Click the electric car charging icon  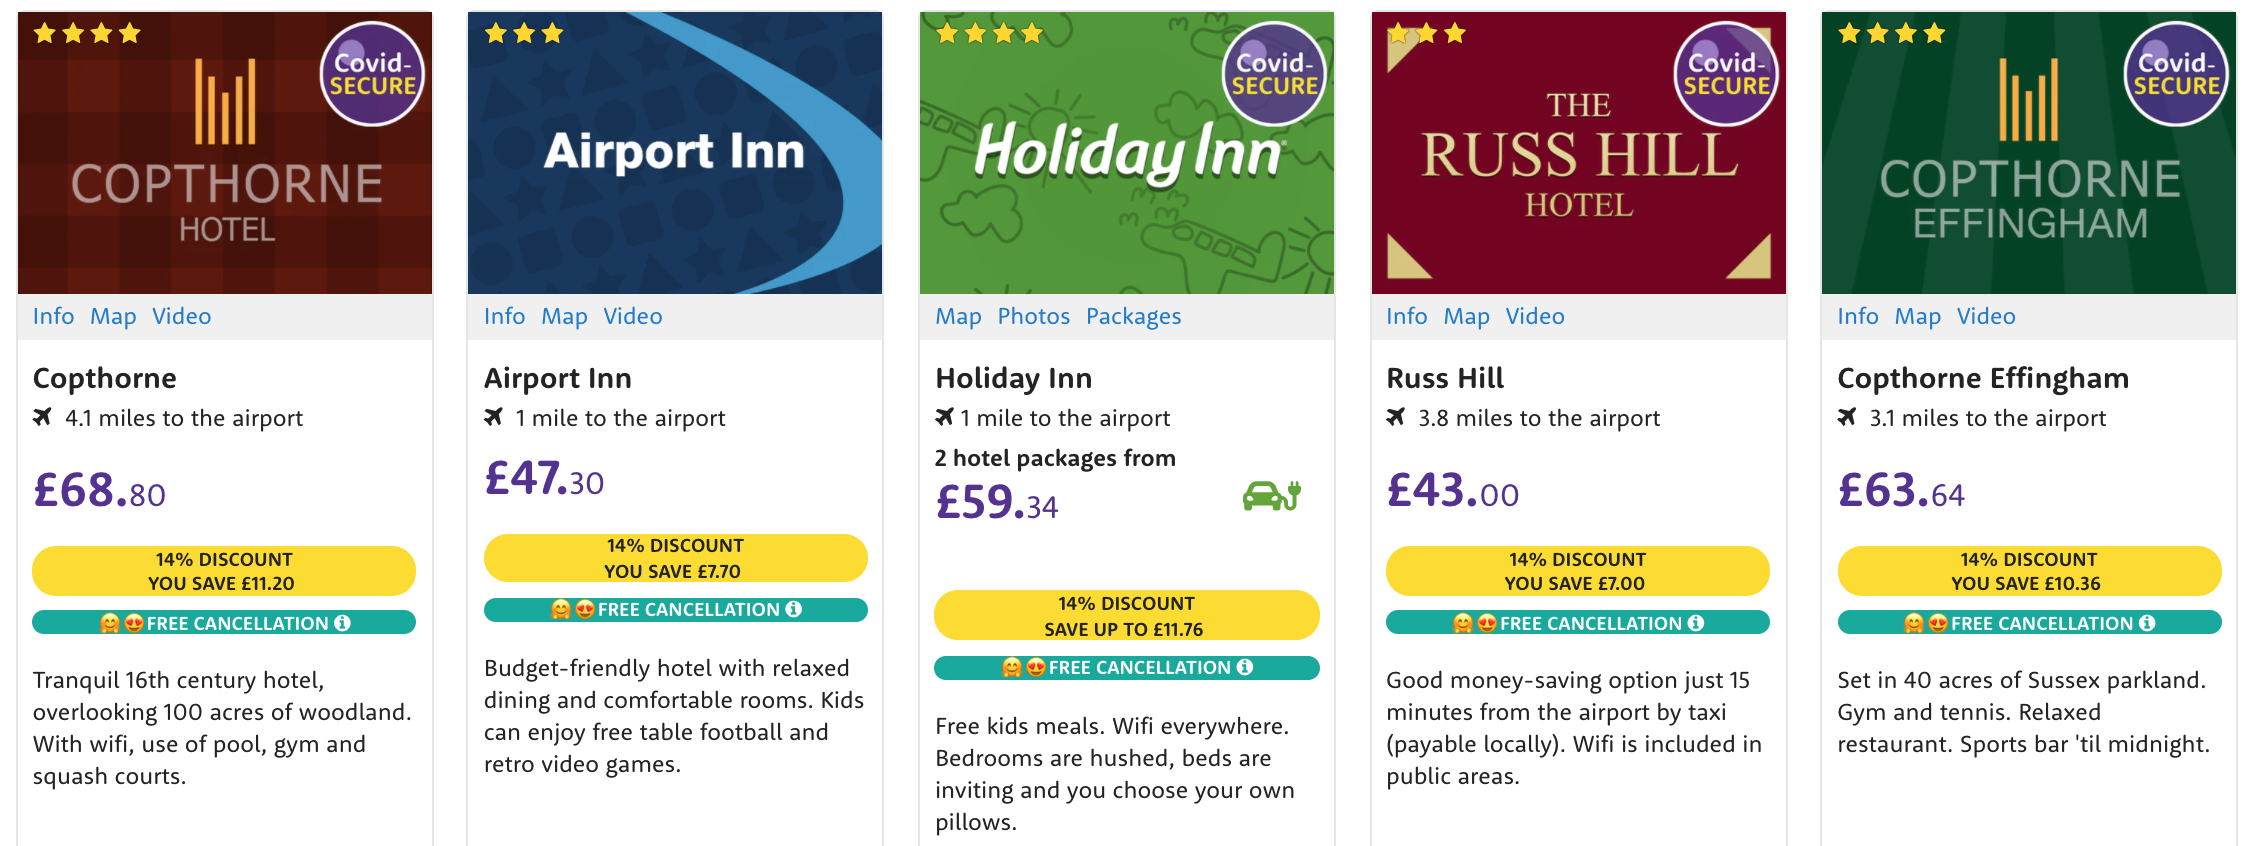coord(1271,495)
